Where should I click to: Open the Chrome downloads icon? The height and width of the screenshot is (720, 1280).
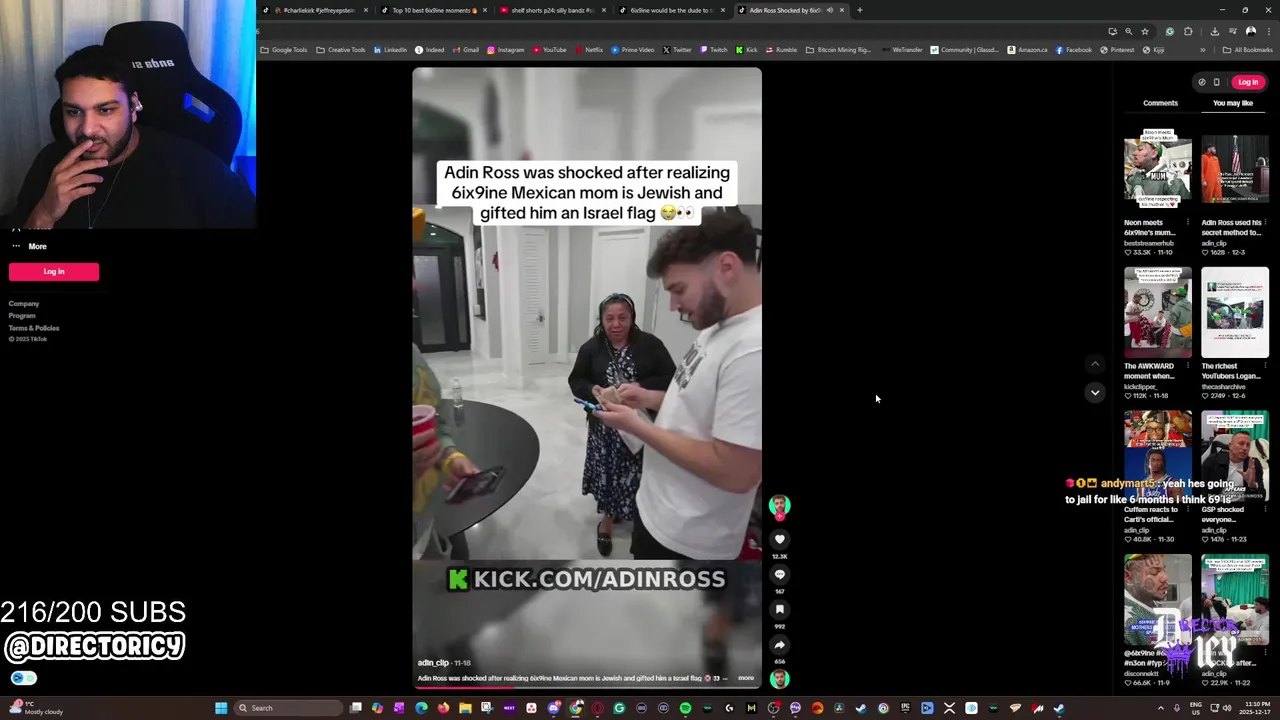point(1215,31)
